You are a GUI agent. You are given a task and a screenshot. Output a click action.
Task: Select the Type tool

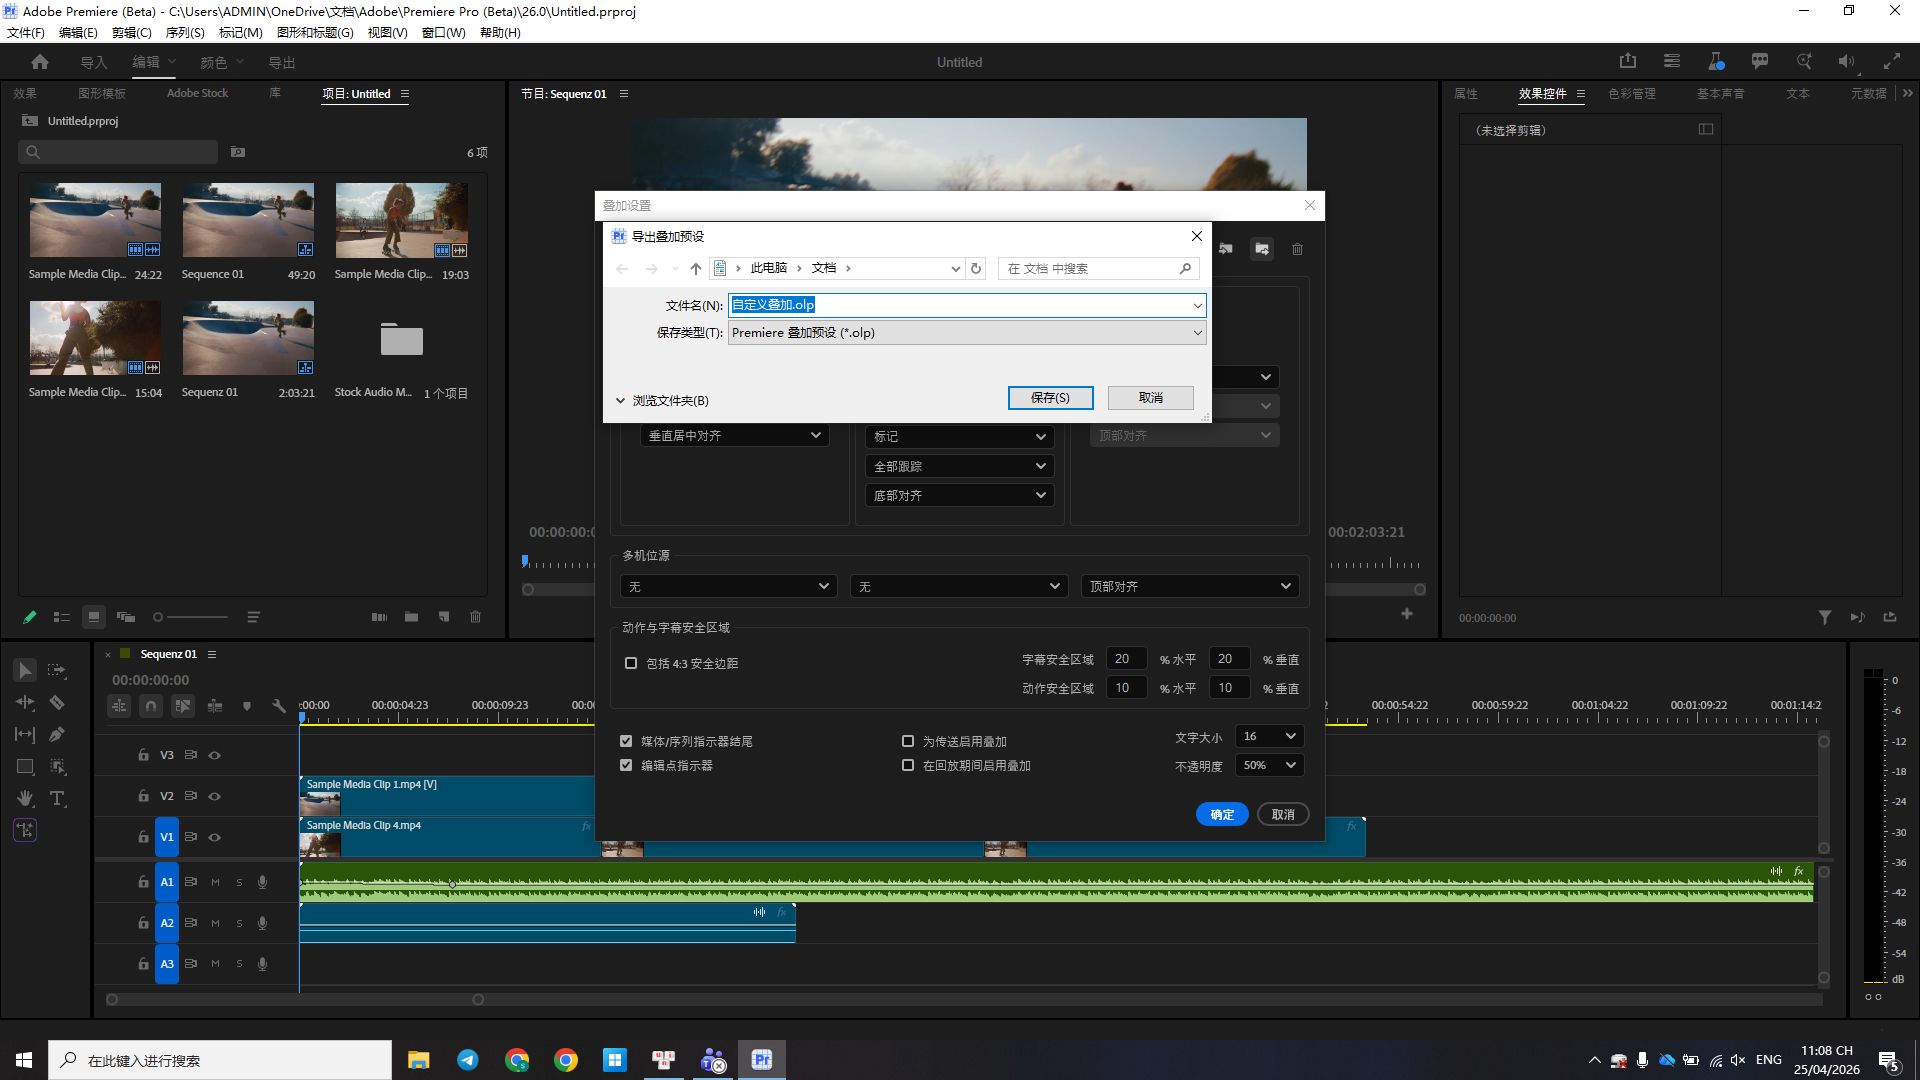click(57, 799)
